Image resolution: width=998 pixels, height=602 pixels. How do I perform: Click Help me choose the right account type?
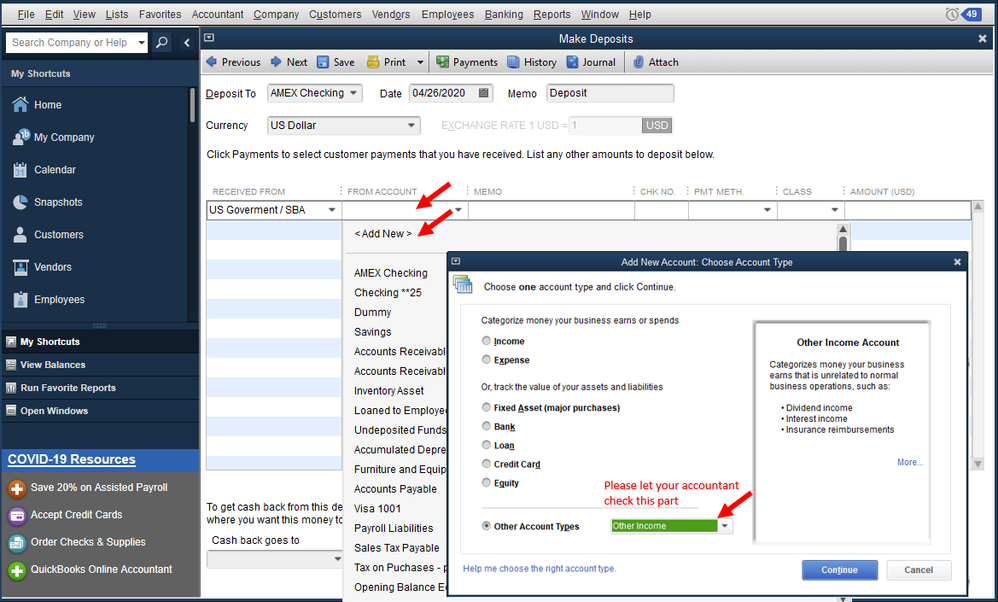click(539, 569)
